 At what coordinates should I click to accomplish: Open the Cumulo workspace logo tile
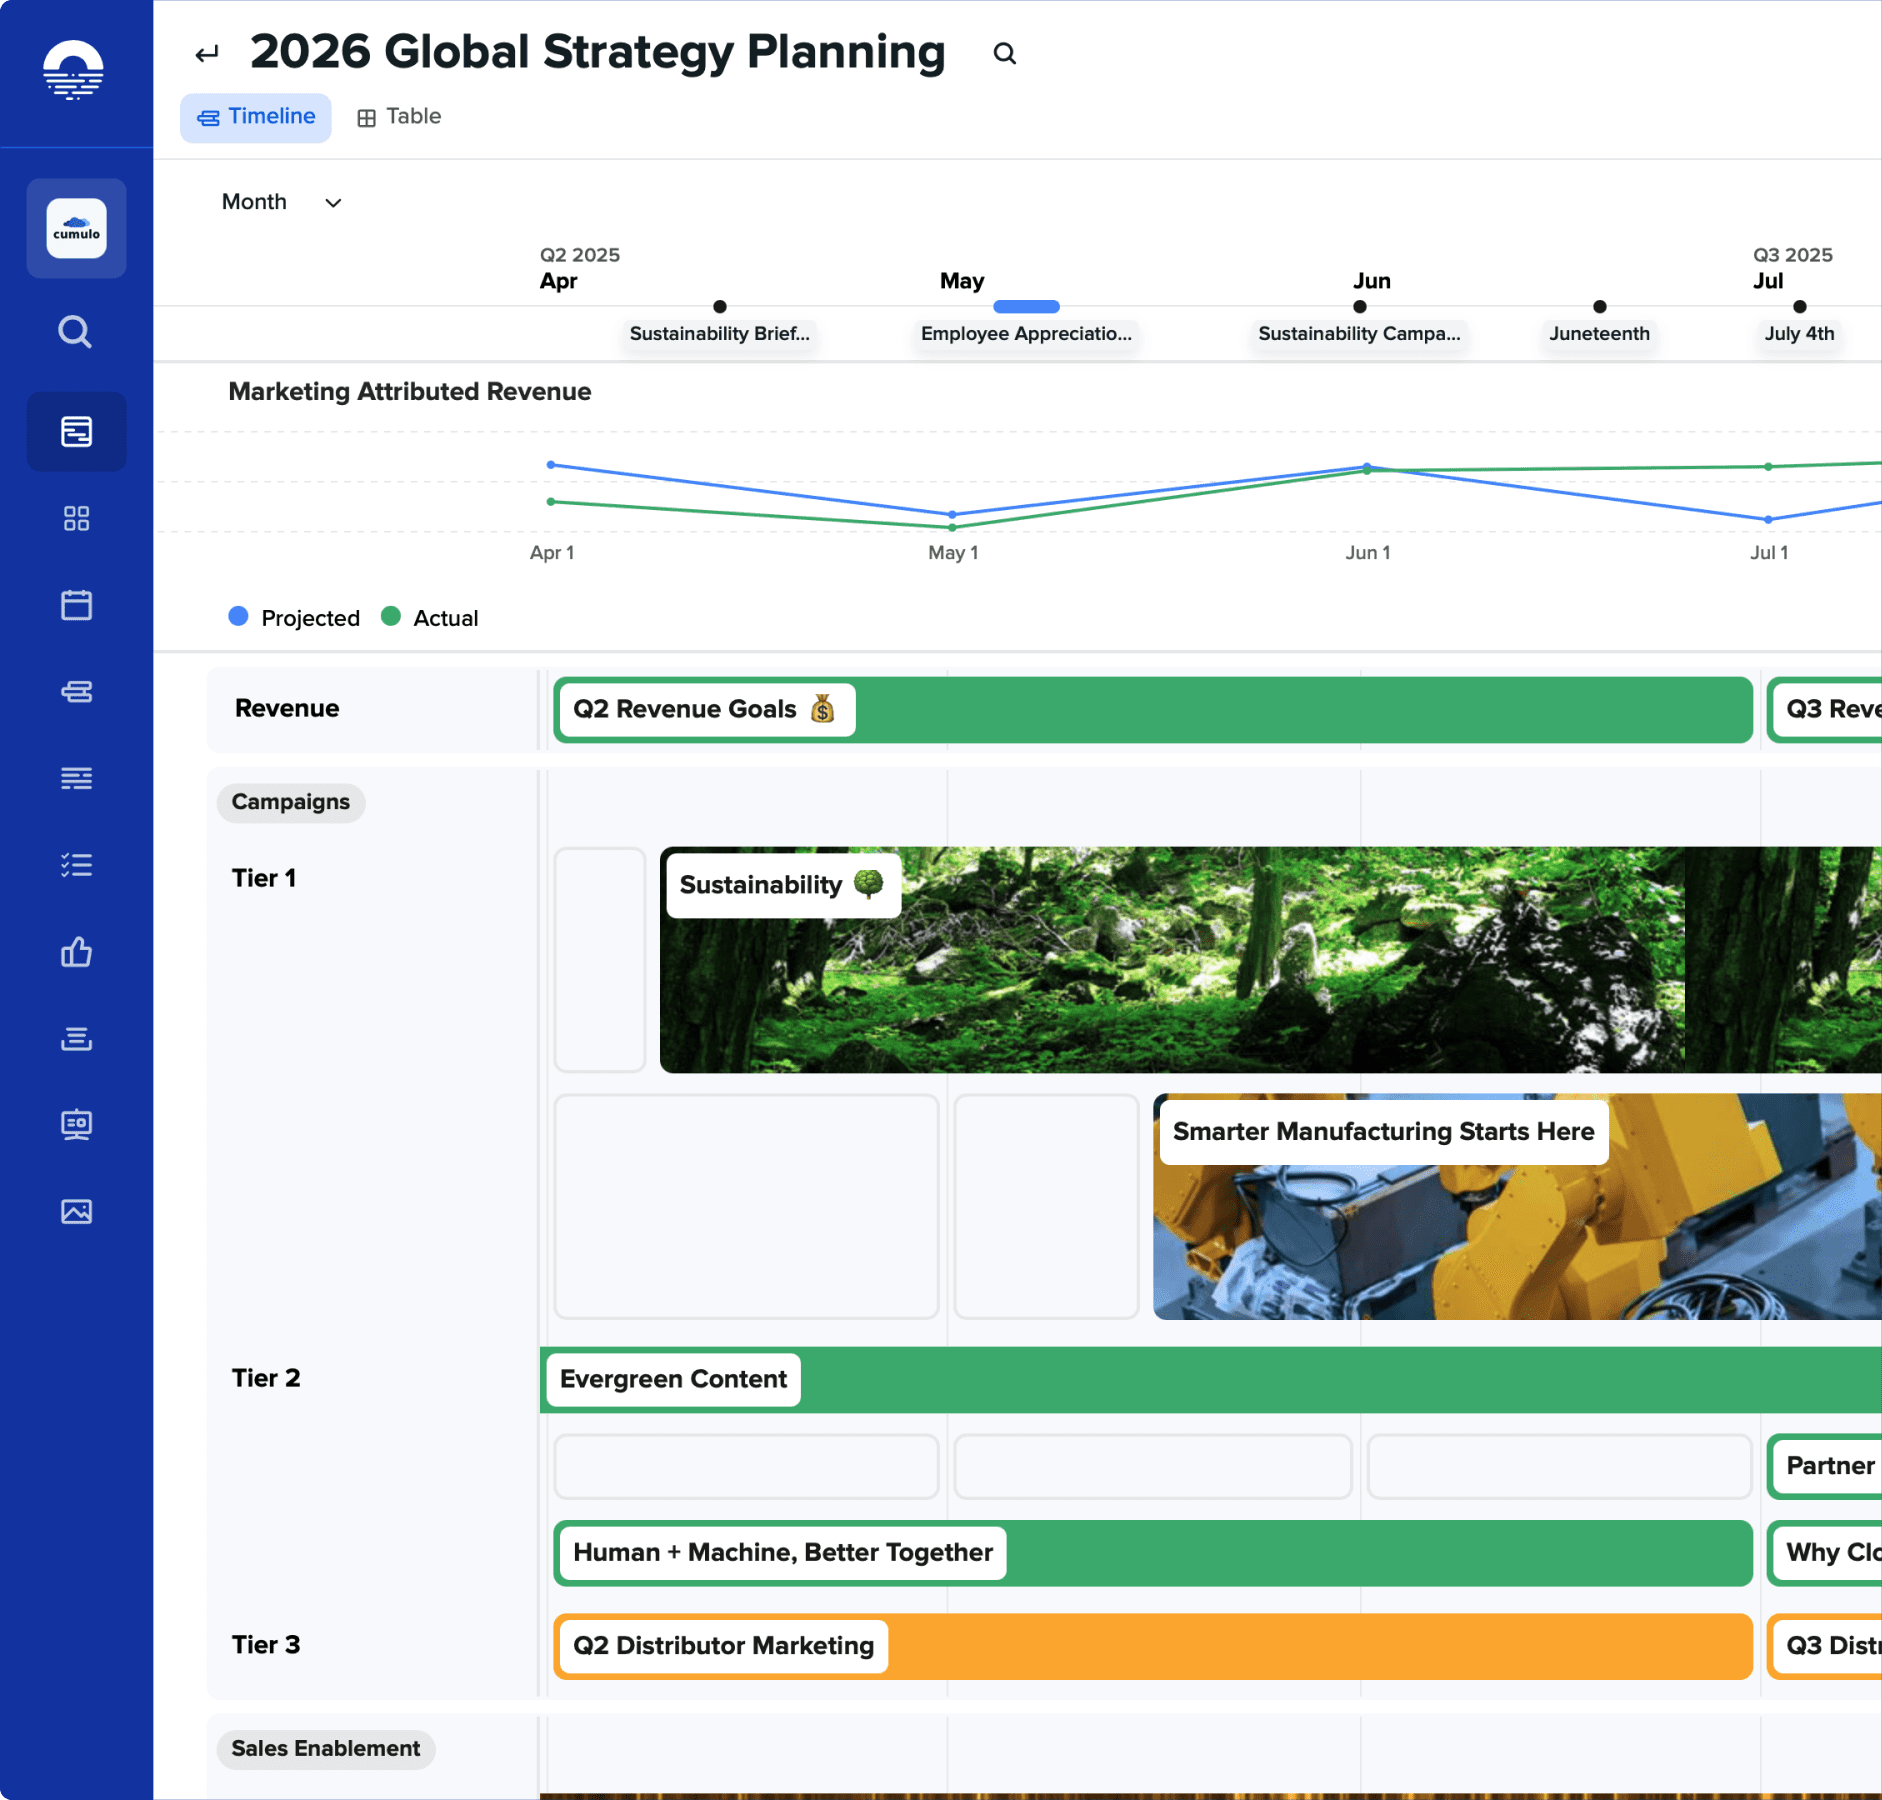[76, 229]
